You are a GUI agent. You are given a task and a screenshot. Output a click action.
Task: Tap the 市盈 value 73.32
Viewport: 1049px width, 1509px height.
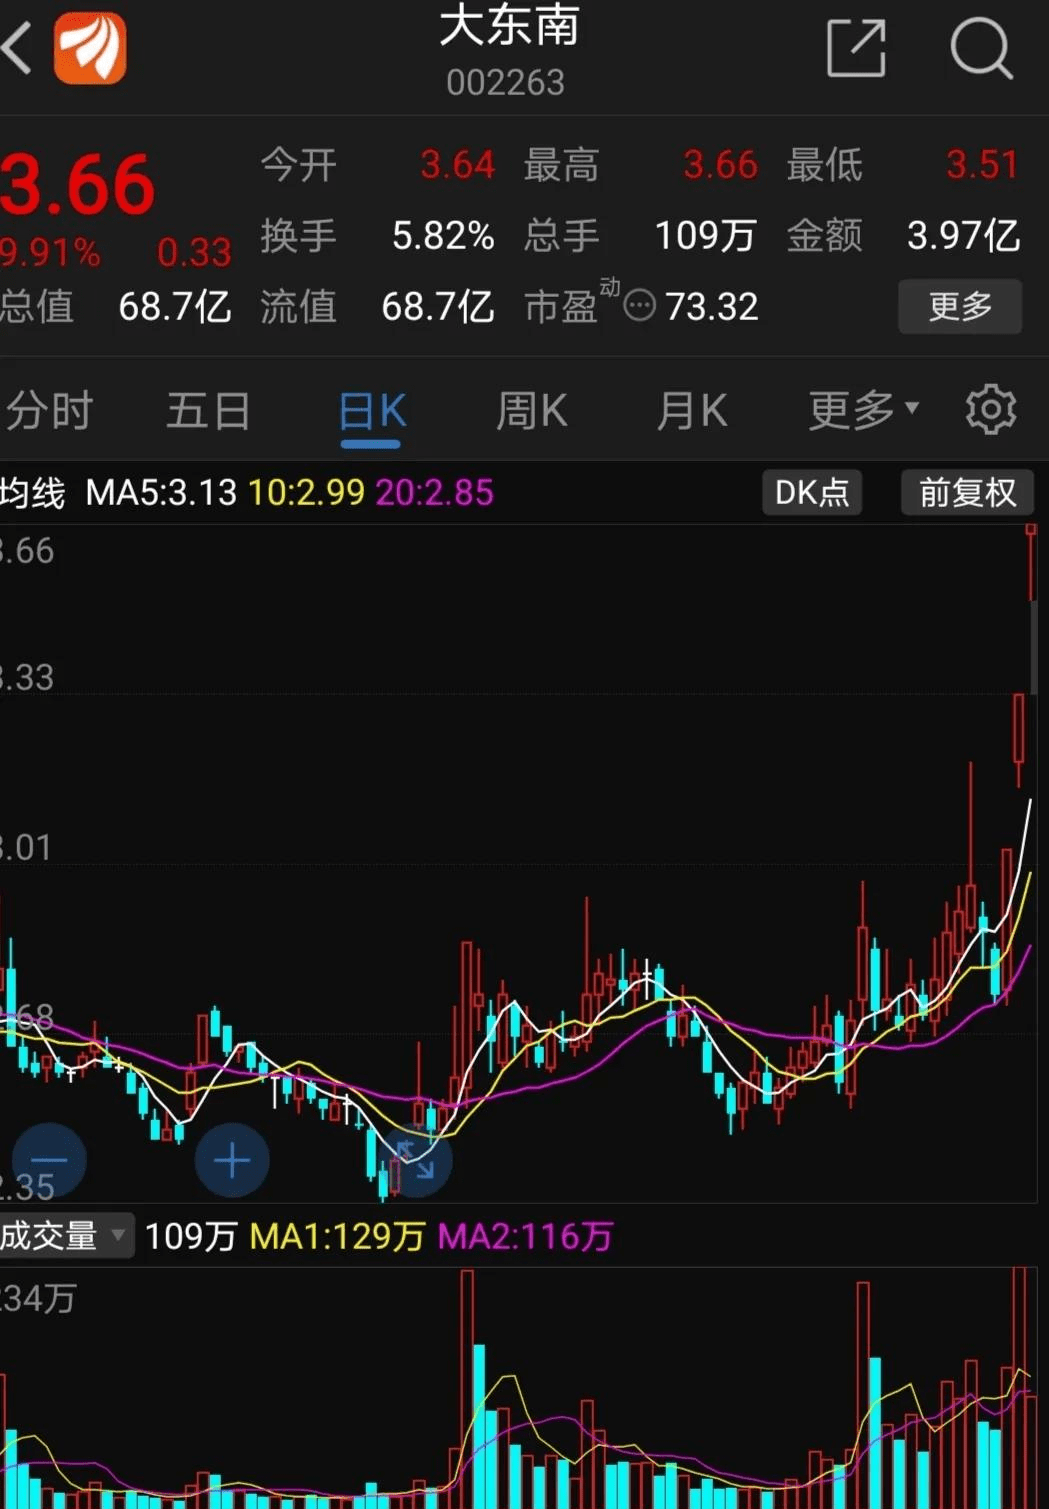[x=711, y=306]
